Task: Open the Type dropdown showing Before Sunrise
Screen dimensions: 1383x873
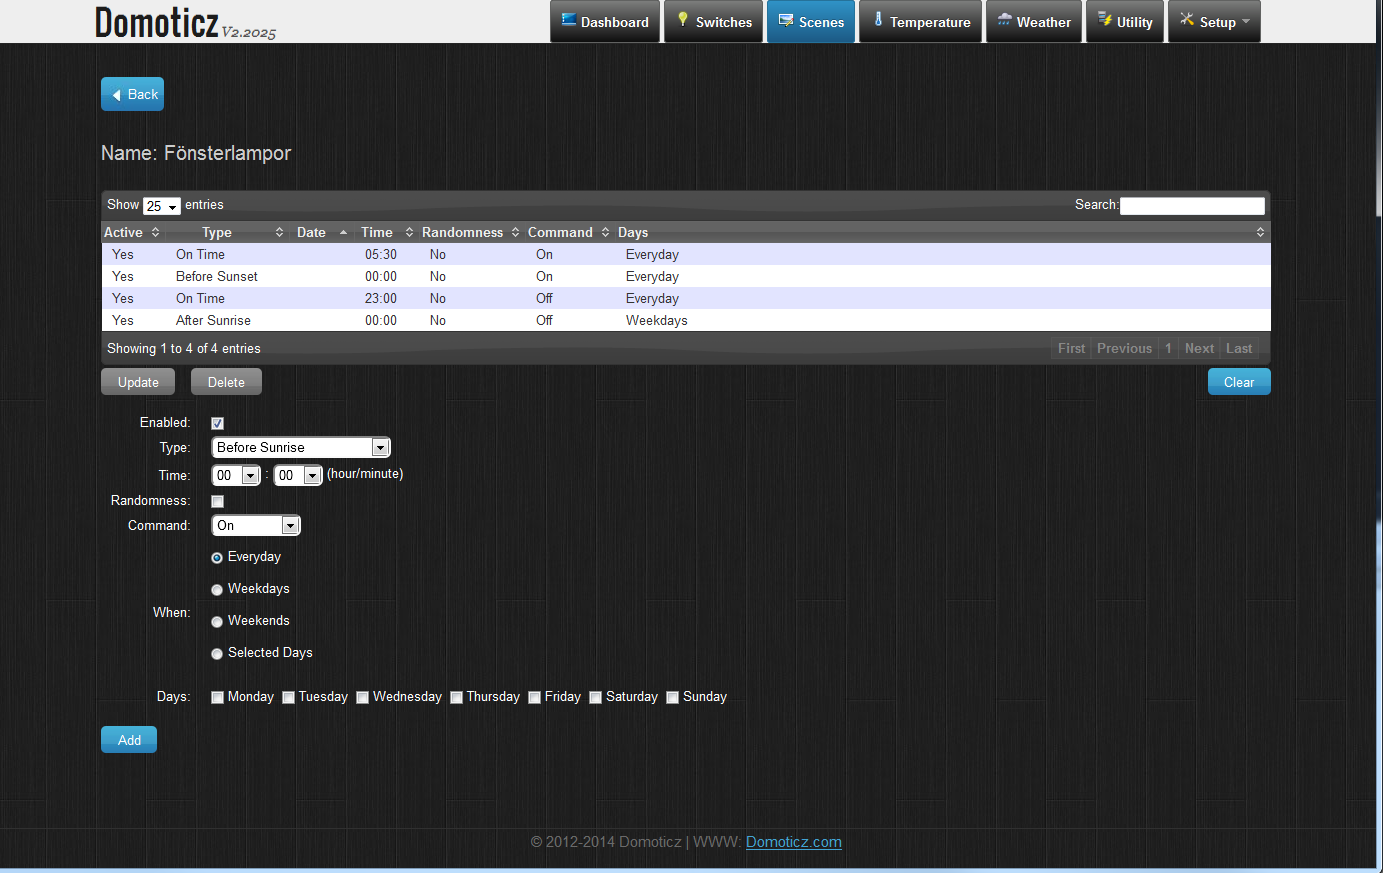Action: click(x=300, y=448)
